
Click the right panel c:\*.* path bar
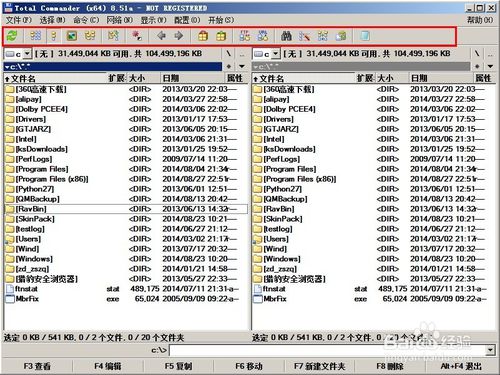361,66
